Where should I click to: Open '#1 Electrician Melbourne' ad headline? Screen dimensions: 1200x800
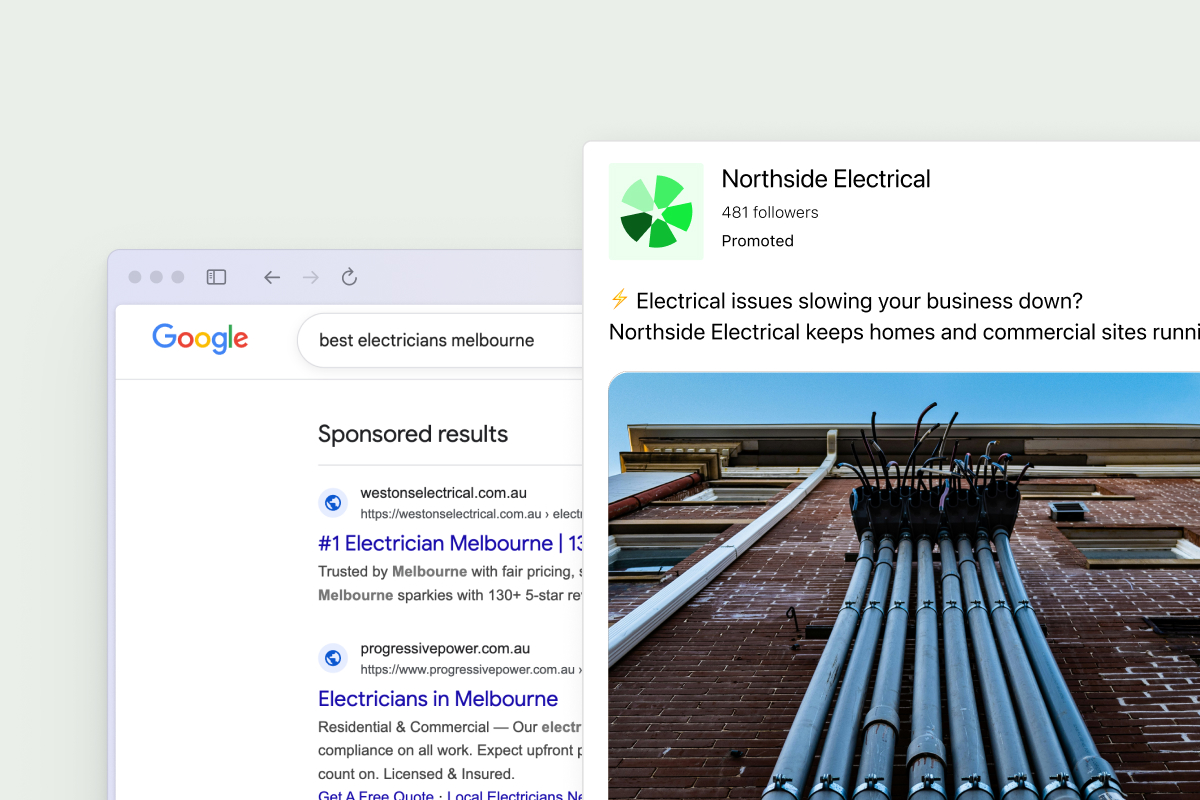(451, 543)
